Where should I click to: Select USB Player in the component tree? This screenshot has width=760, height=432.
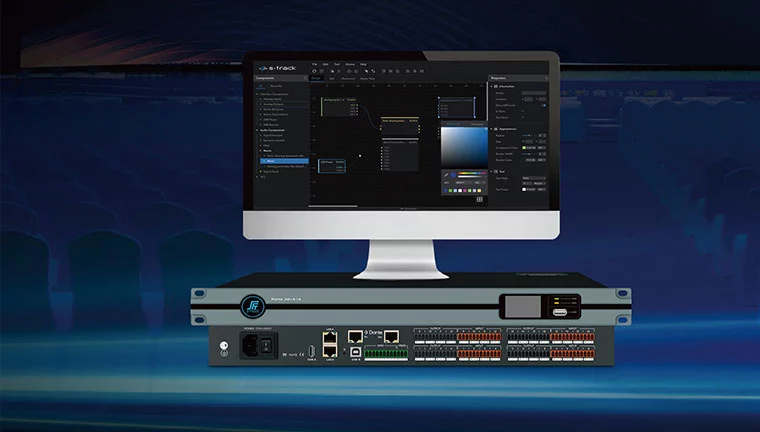coord(270,120)
